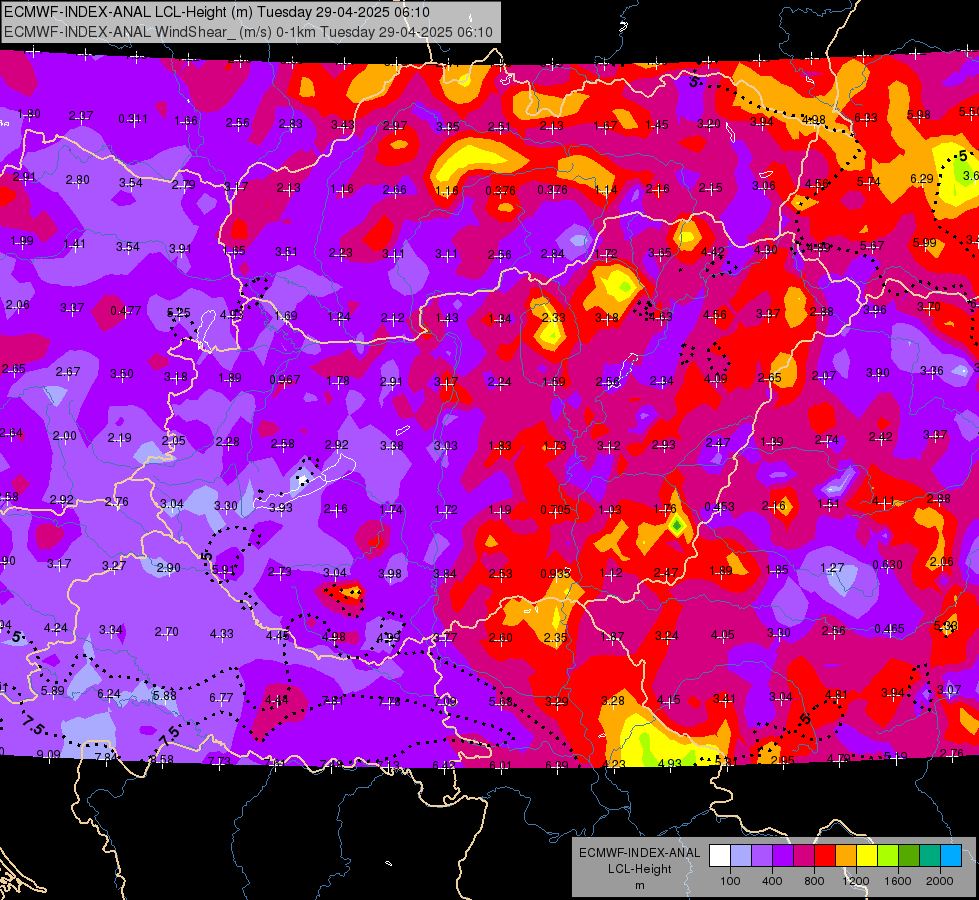Viewport: 979px width, 900px height.
Task: Click the "LCL-Height (m)" title line at top
Action: click(x=217, y=12)
